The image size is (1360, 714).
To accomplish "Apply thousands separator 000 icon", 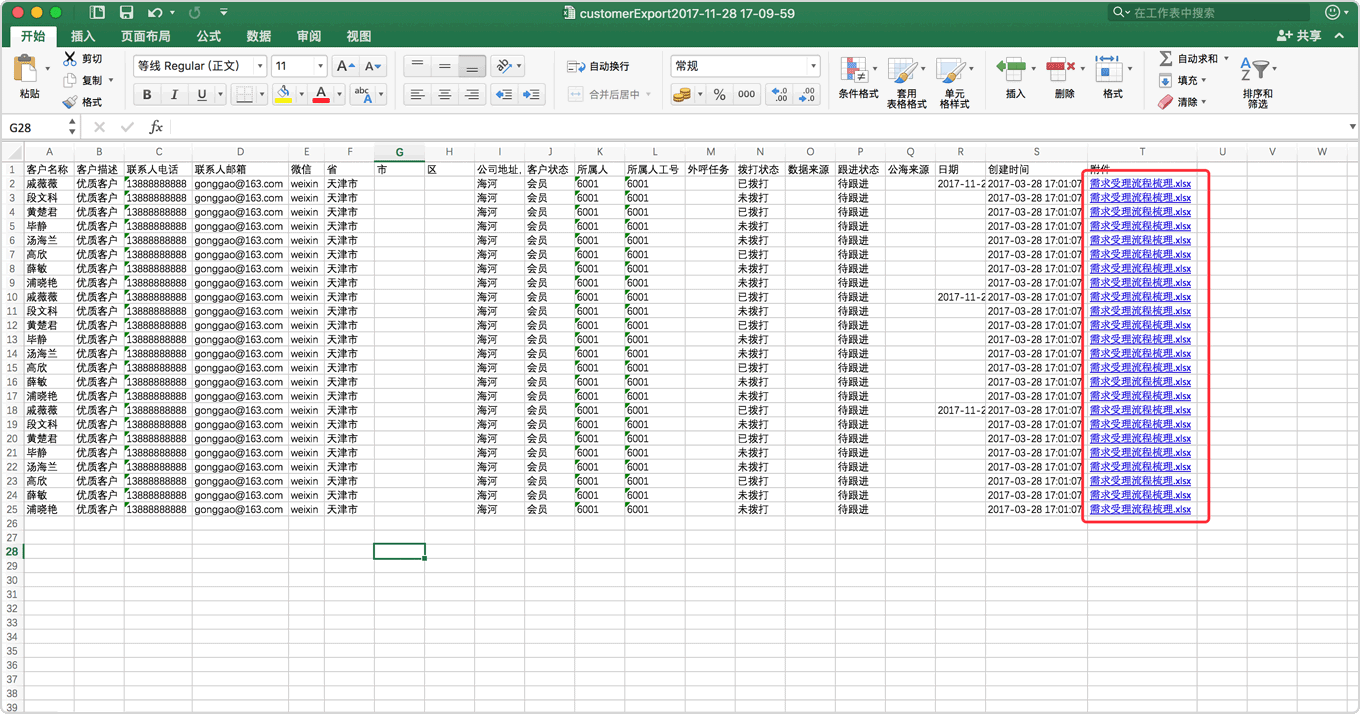I will pos(746,94).
